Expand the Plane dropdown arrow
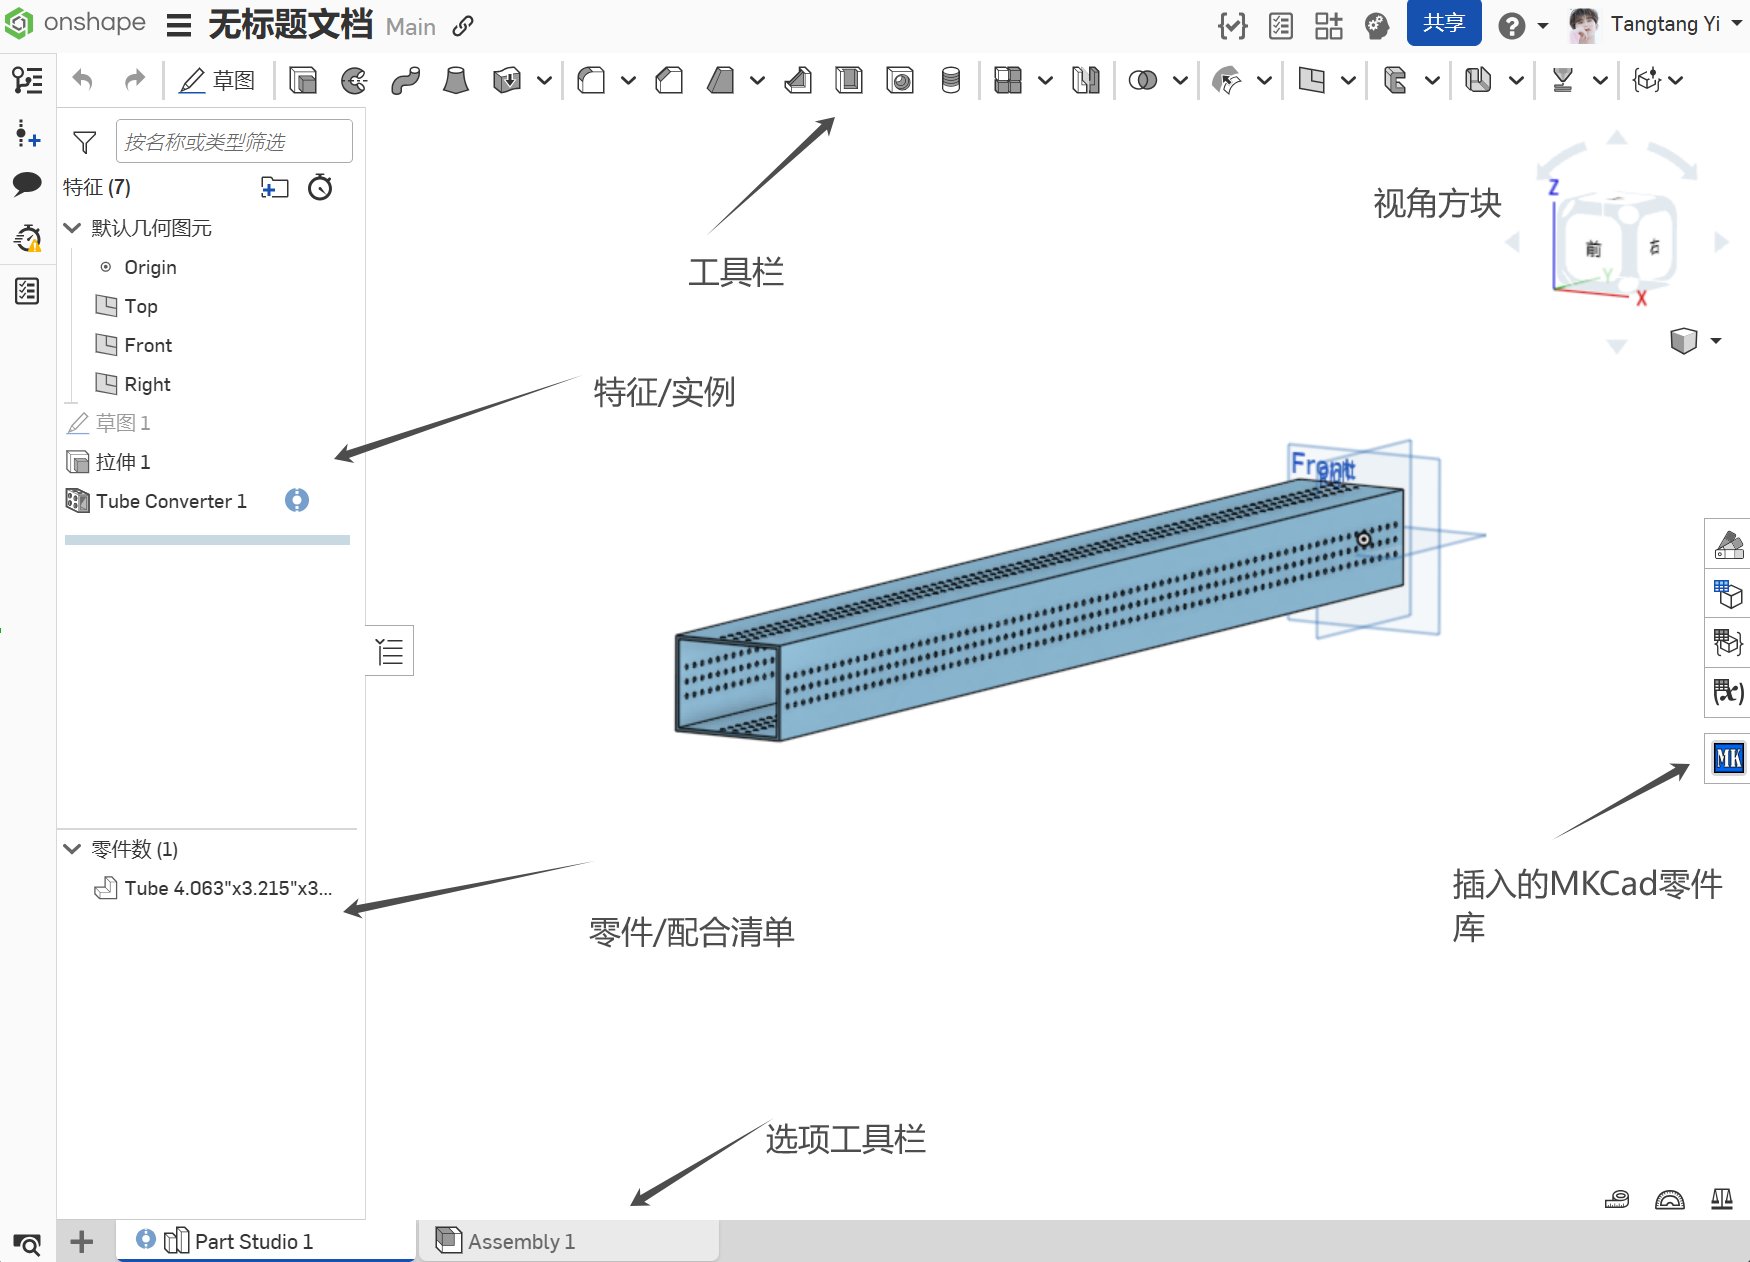This screenshot has width=1750, height=1262. (x=1348, y=80)
